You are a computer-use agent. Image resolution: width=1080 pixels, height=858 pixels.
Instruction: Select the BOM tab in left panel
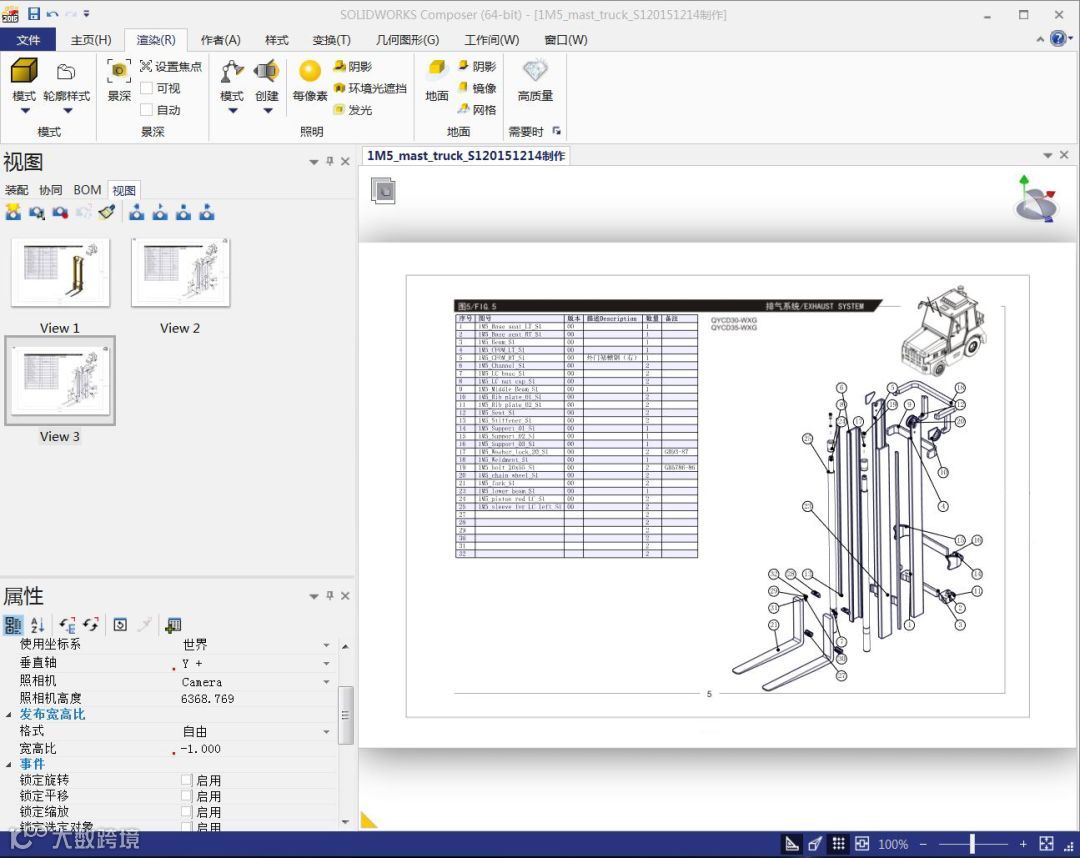pos(87,190)
